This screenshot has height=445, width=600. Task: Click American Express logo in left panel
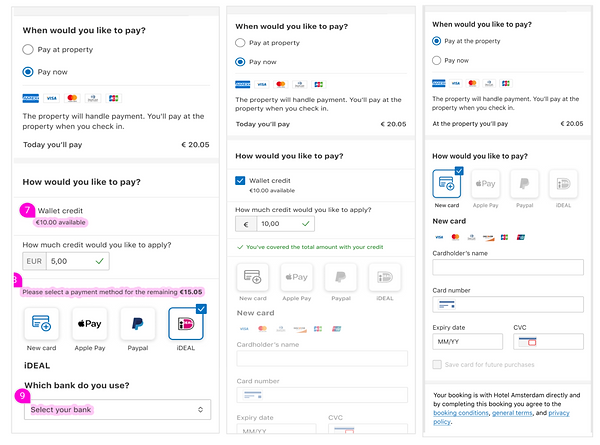31,98
